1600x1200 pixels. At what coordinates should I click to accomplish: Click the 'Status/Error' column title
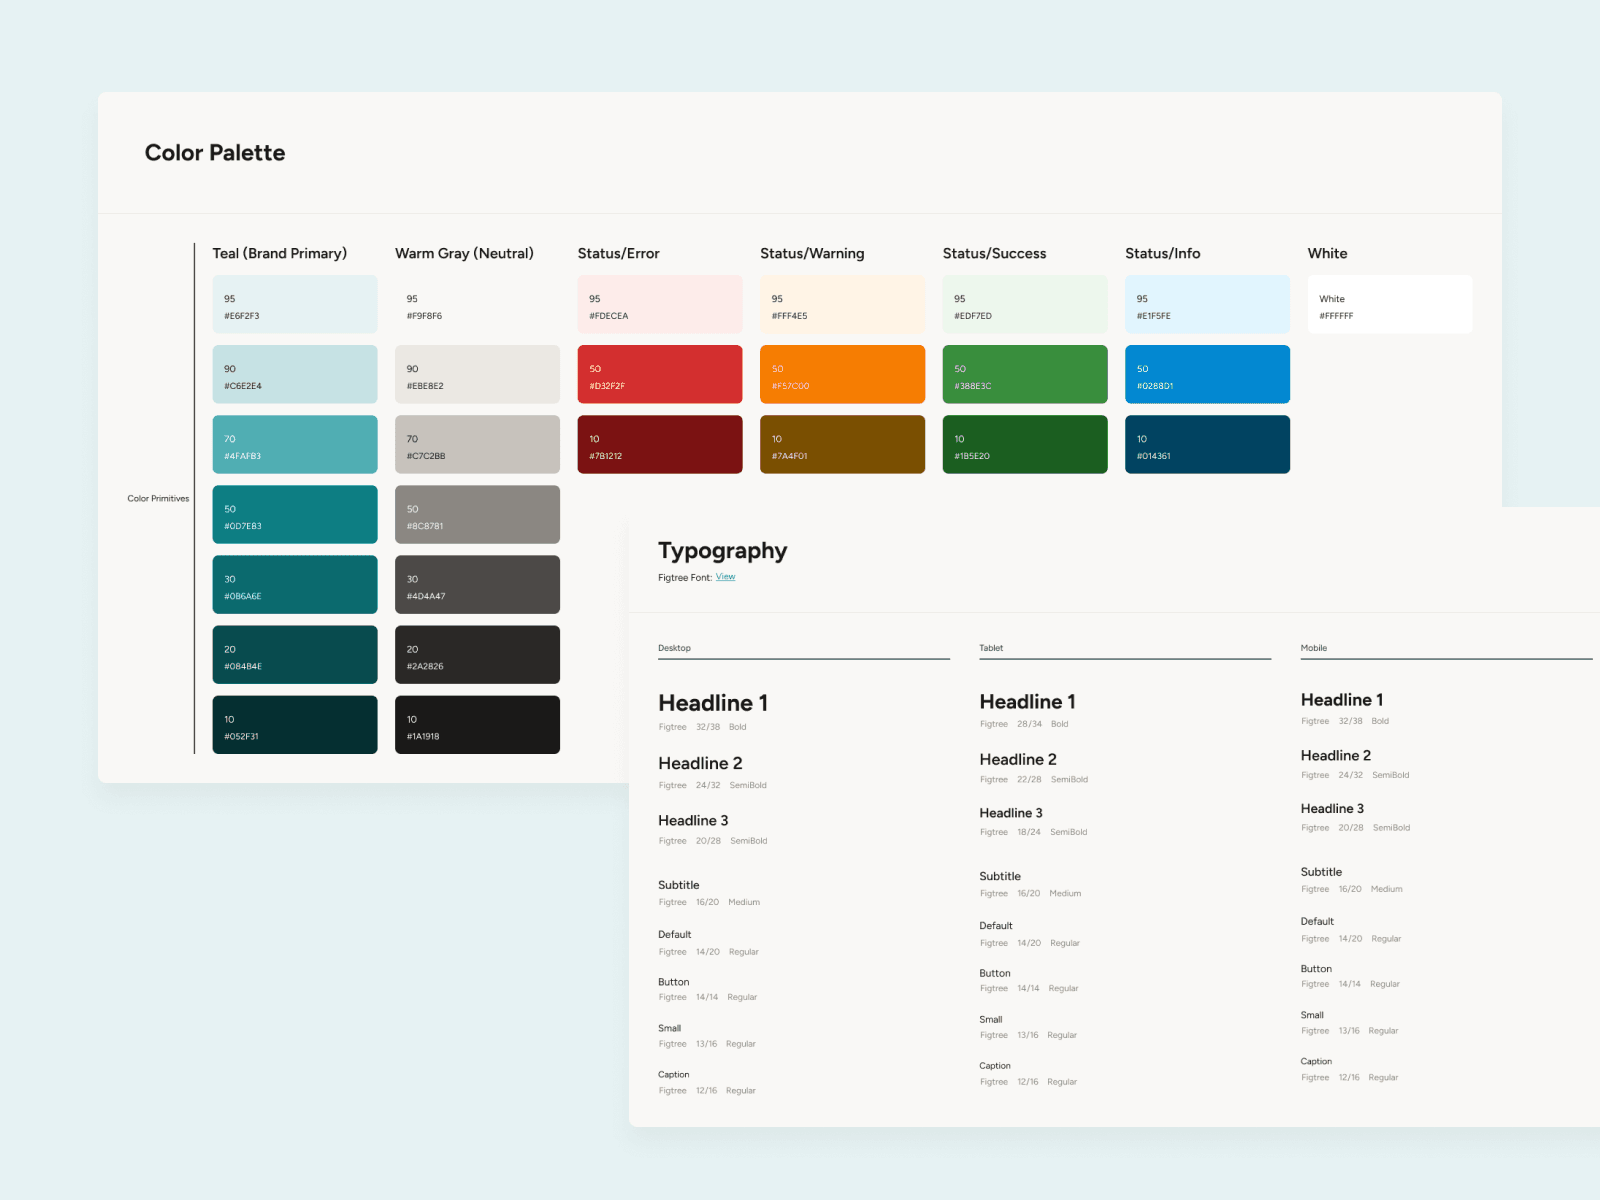[x=618, y=254]
